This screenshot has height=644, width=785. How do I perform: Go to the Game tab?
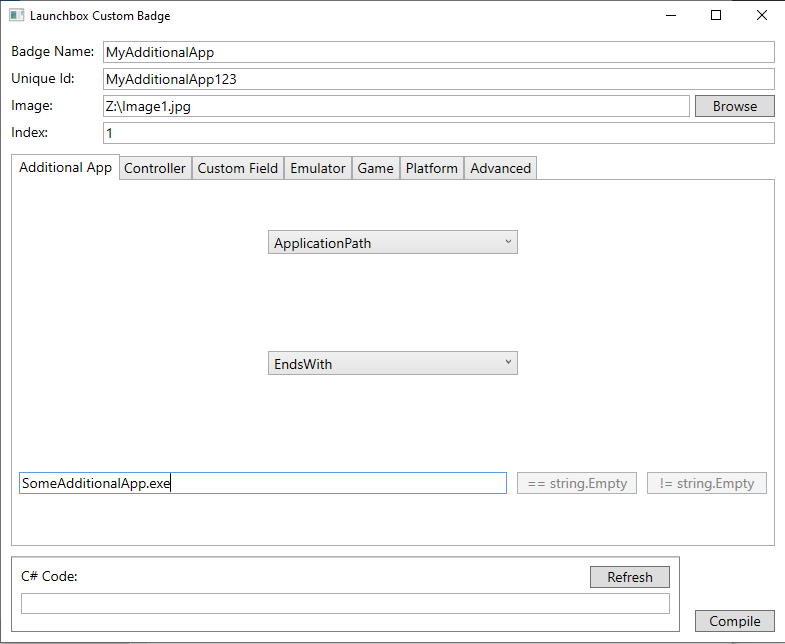point(375,168)
